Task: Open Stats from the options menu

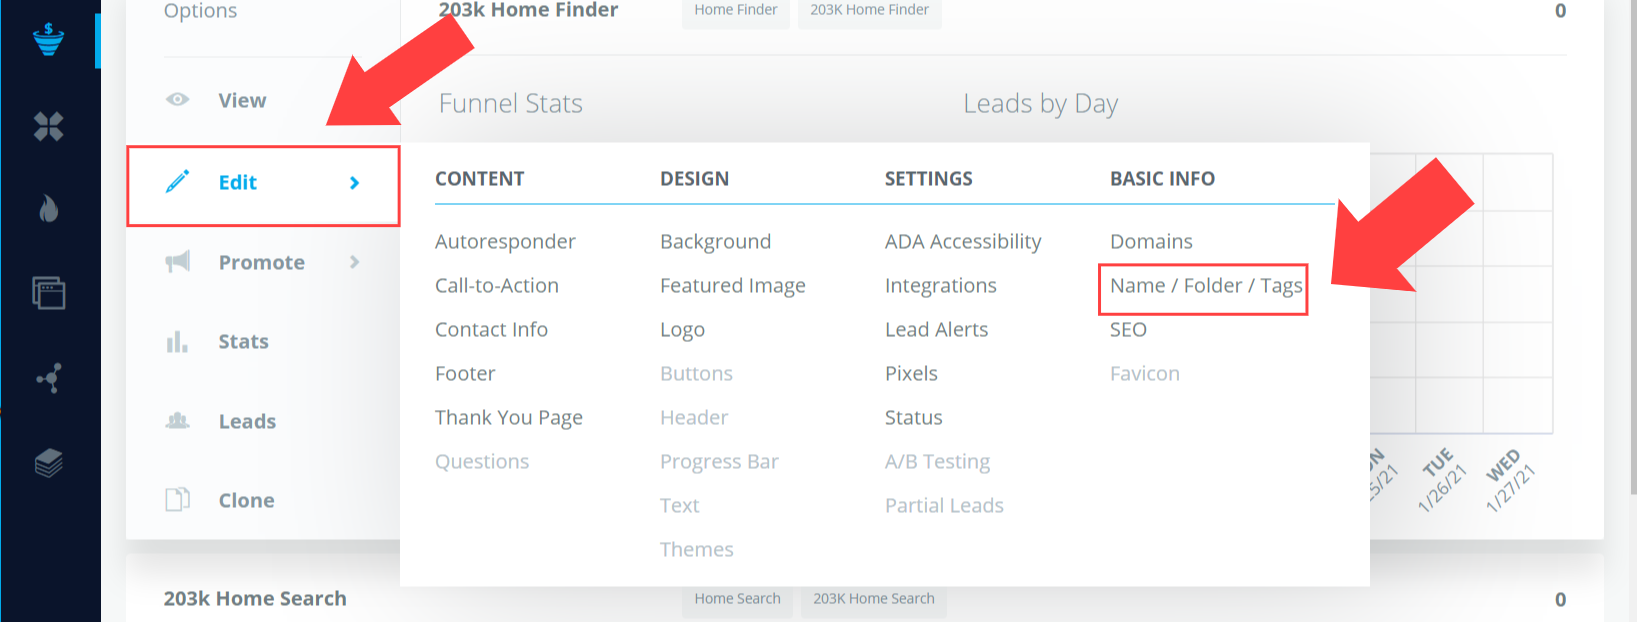Action: (243, 342)
